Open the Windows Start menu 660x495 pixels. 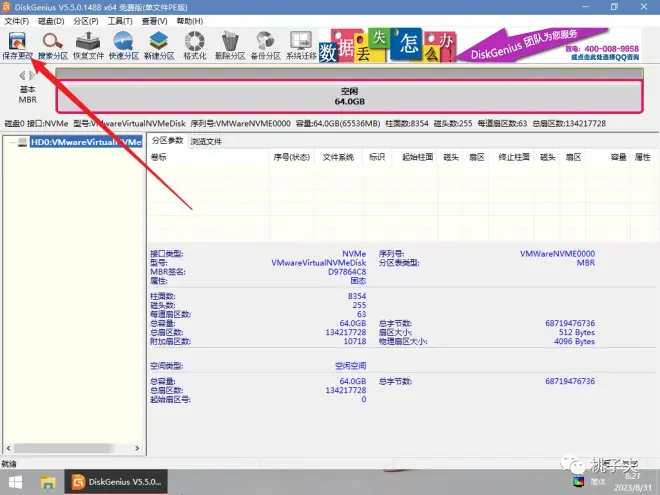click(x=15, y=482)
